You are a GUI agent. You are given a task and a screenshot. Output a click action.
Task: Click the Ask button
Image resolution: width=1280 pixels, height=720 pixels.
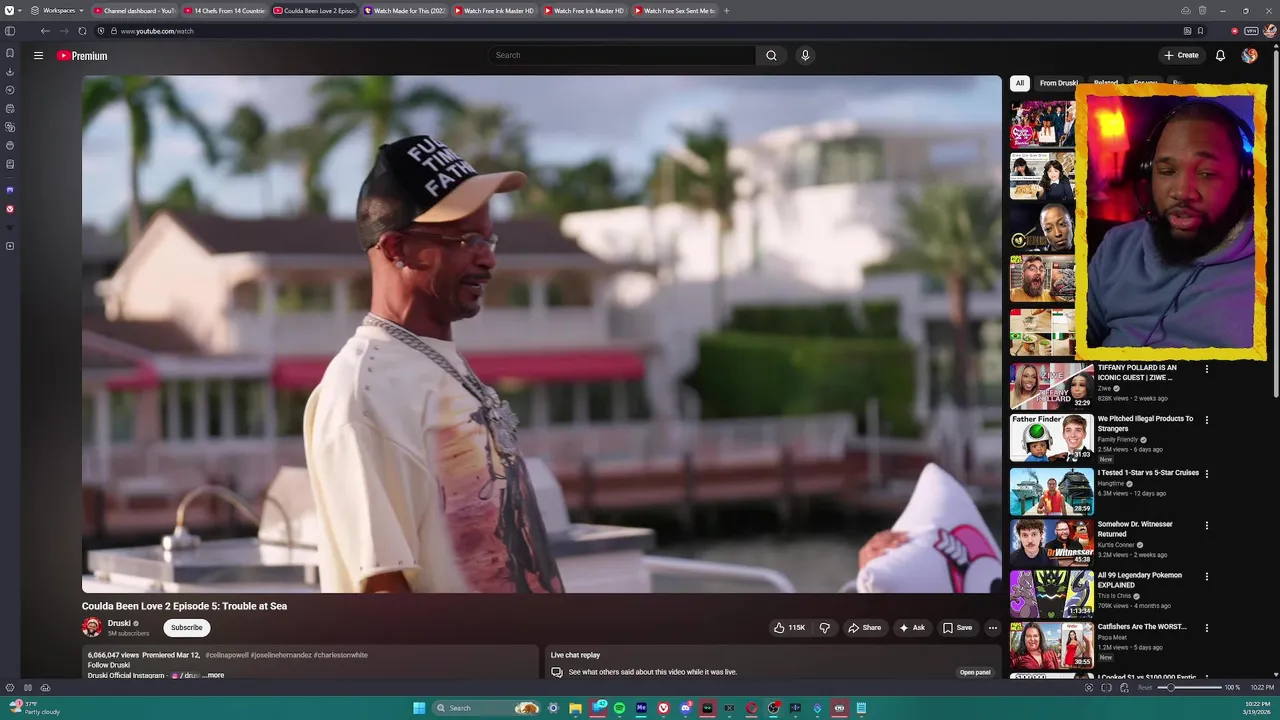tap(912, 628)
